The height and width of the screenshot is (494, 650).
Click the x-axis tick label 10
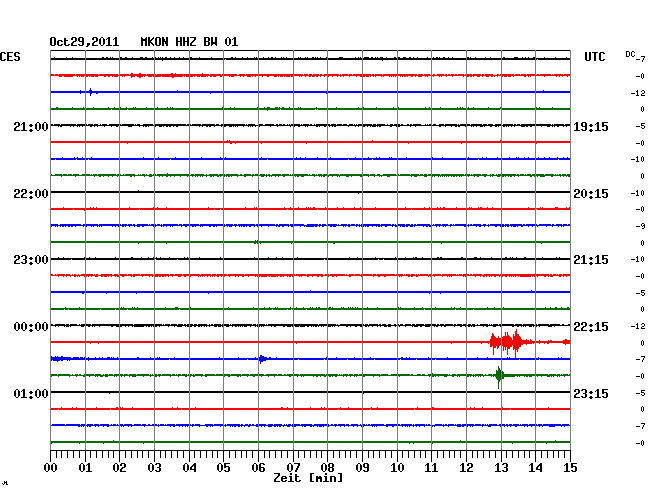397,468
